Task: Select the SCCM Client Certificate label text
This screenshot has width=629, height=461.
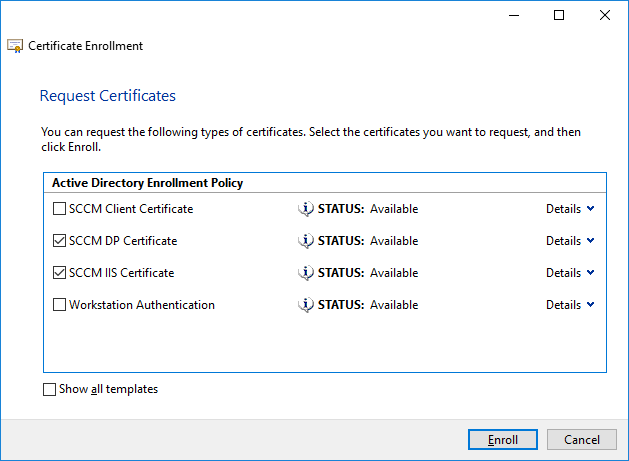Action: point(131,209)
